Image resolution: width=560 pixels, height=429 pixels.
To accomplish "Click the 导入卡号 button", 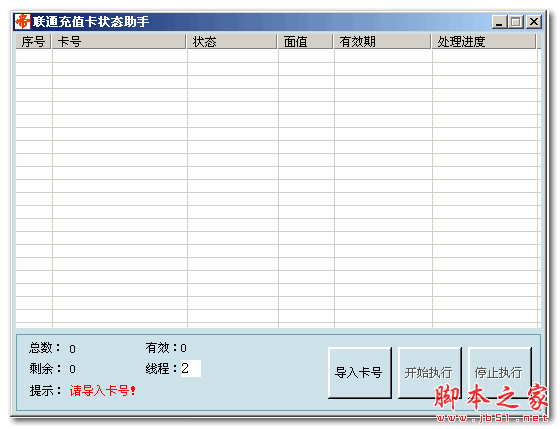I will coord(360,373).
